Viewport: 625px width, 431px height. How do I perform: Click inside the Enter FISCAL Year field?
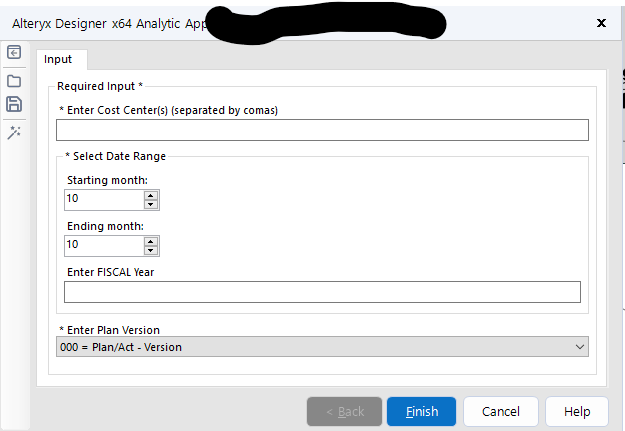[x=322, y=292]
